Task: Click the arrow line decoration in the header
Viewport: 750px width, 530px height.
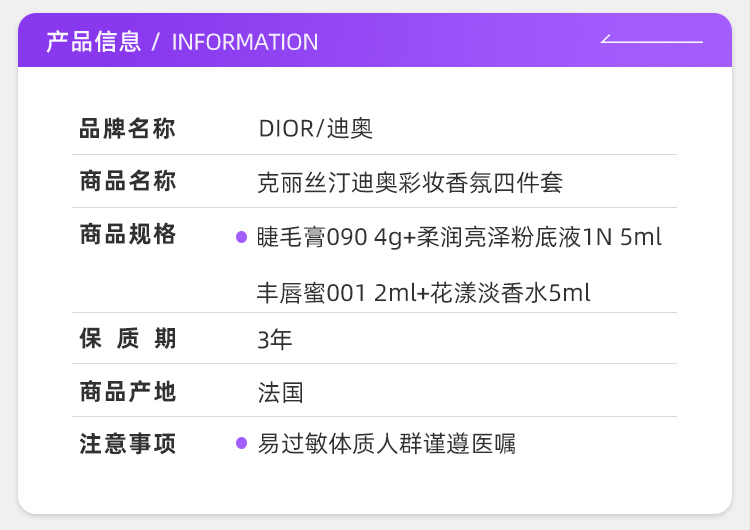Action: tap(651, 41)
